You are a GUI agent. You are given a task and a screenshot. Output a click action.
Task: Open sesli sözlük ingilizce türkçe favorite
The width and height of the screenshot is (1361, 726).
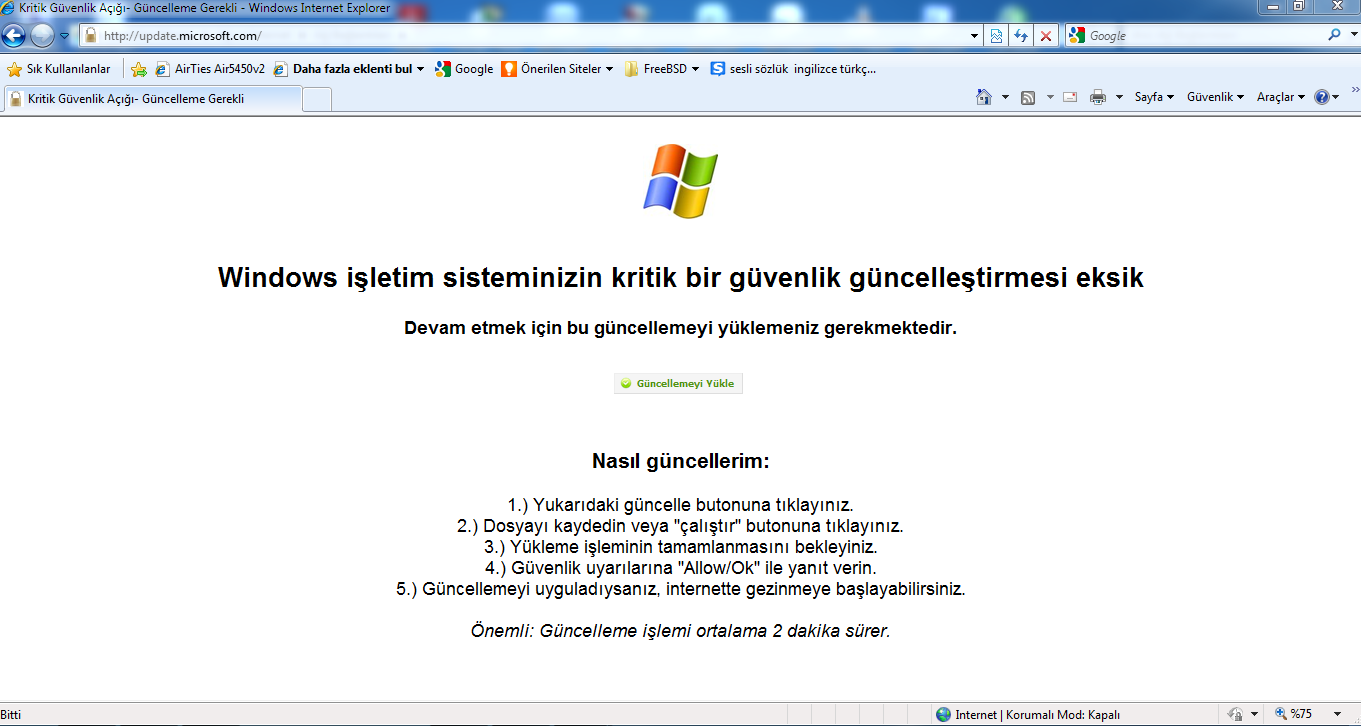[x=793, y=69]
